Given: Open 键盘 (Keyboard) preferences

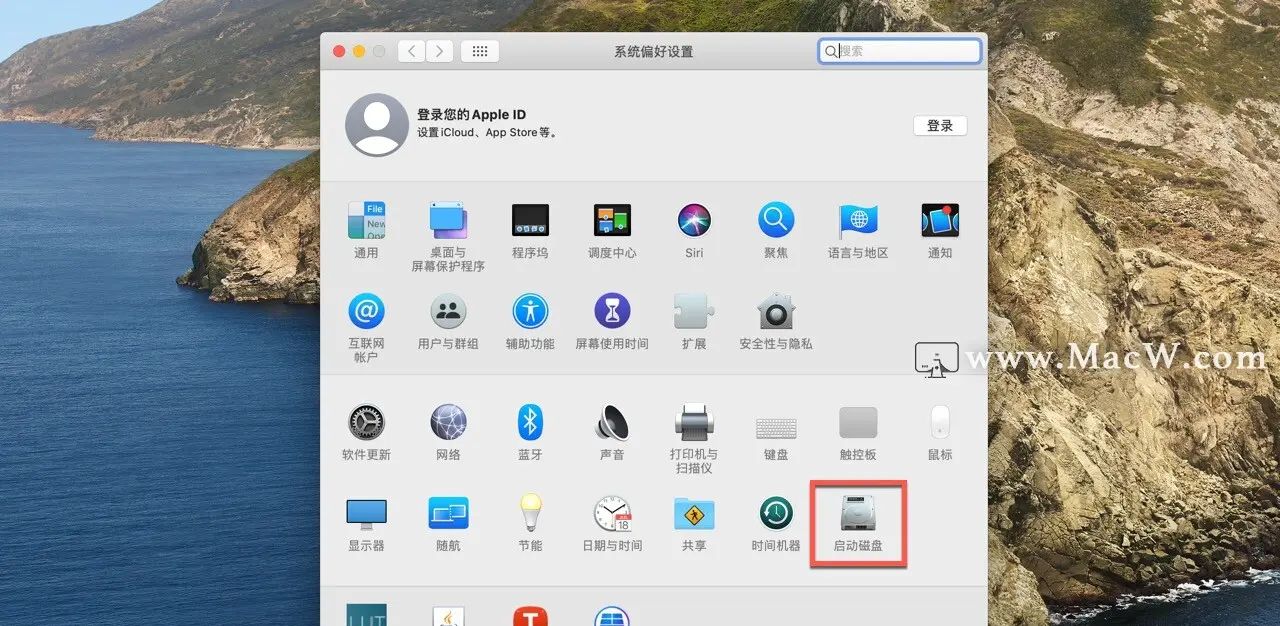Looking at the screenshot, I should pos(775,423).
